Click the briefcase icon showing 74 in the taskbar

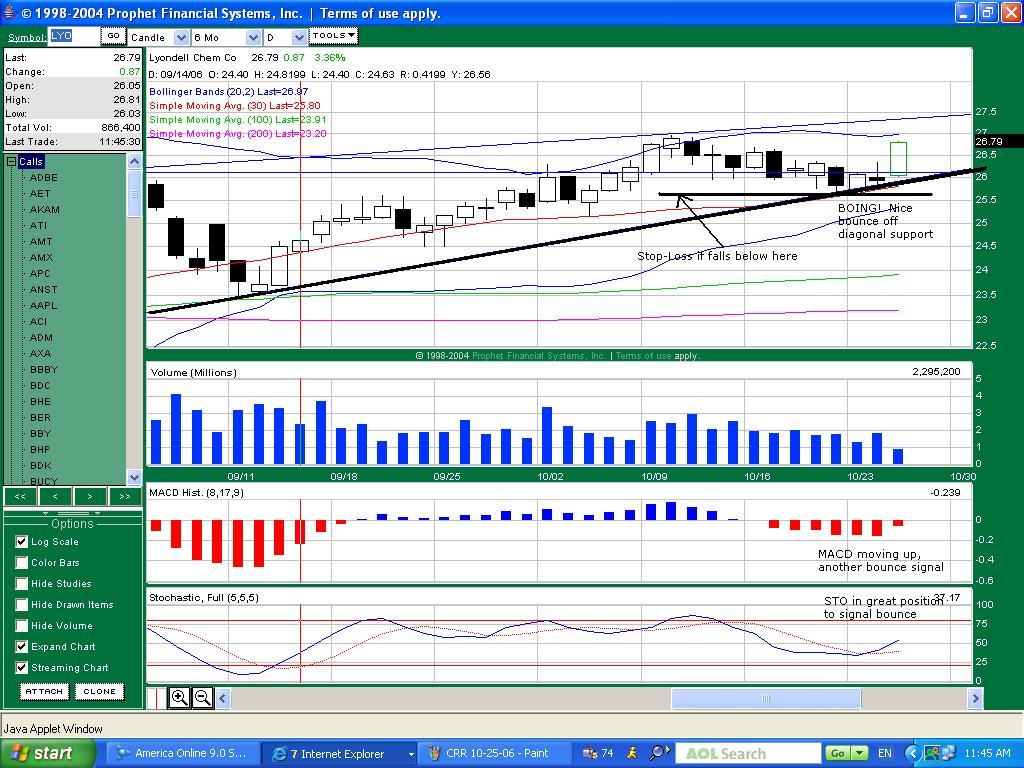click(x=598, y=753)
